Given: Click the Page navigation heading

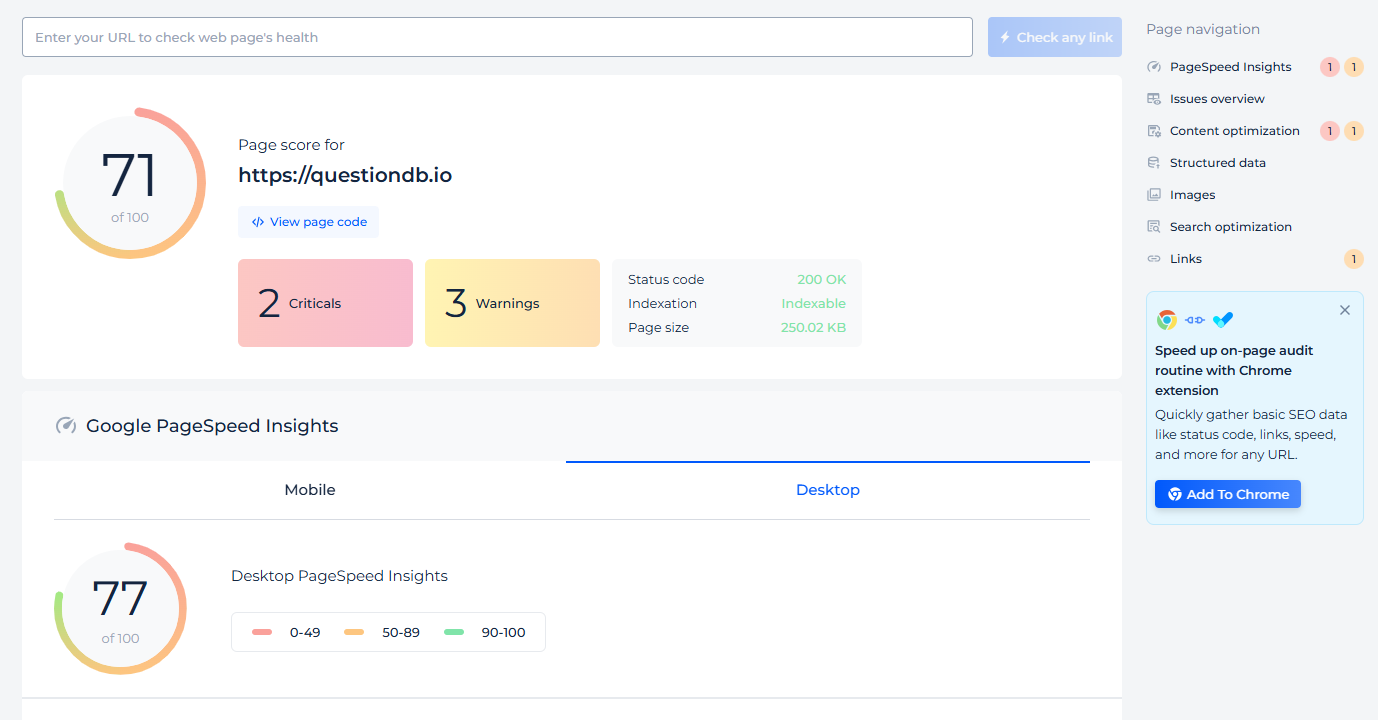Looking at the screenshot, I should pyautogui.click(x=1203, y=29).
